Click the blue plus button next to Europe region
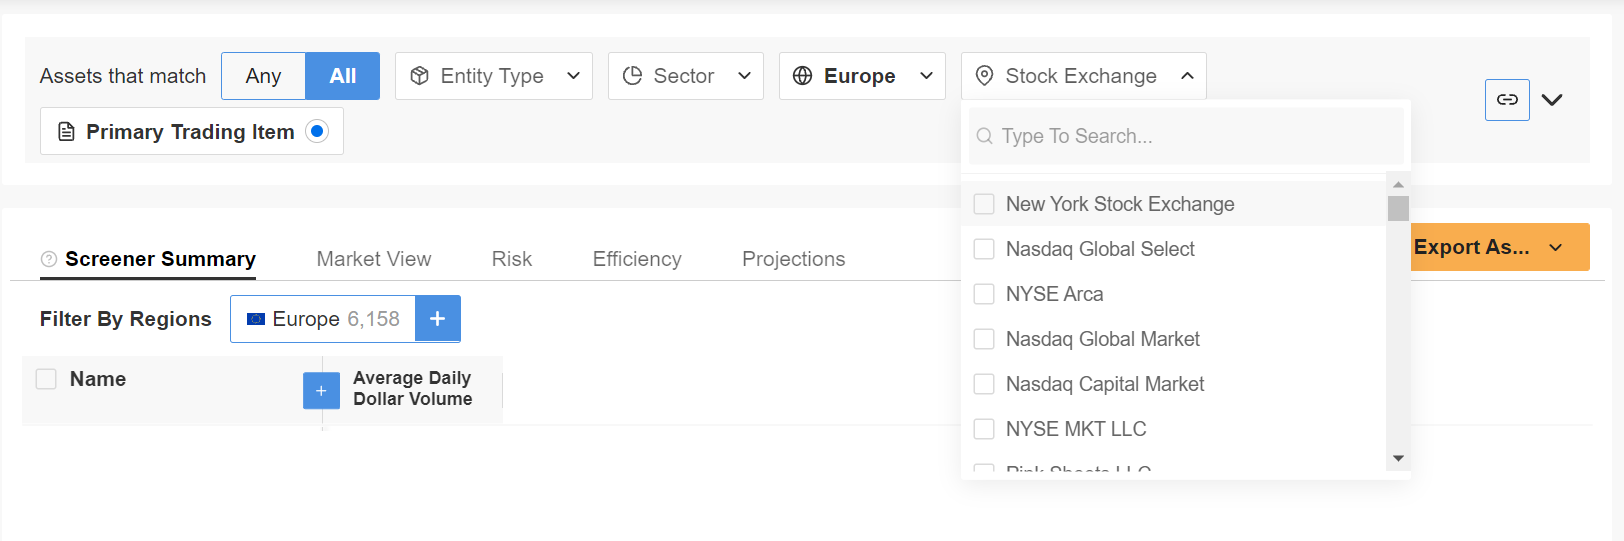Screen dimensions: 1624x541 (x=437, y=319)
